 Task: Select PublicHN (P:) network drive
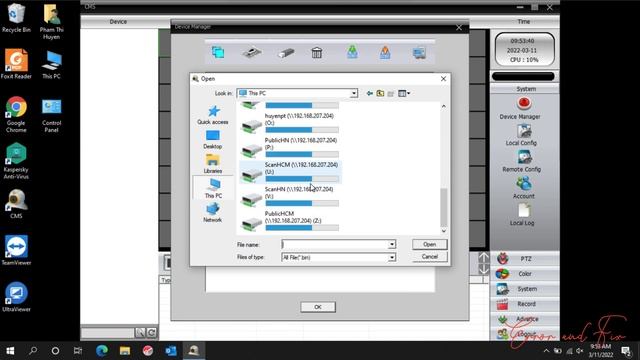point(290,147)
